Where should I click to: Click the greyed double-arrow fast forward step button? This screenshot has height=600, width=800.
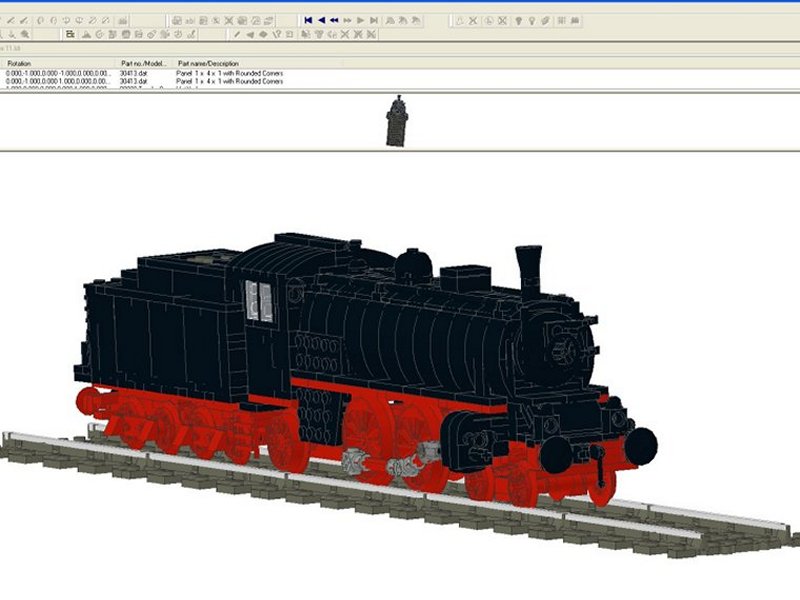347,20
